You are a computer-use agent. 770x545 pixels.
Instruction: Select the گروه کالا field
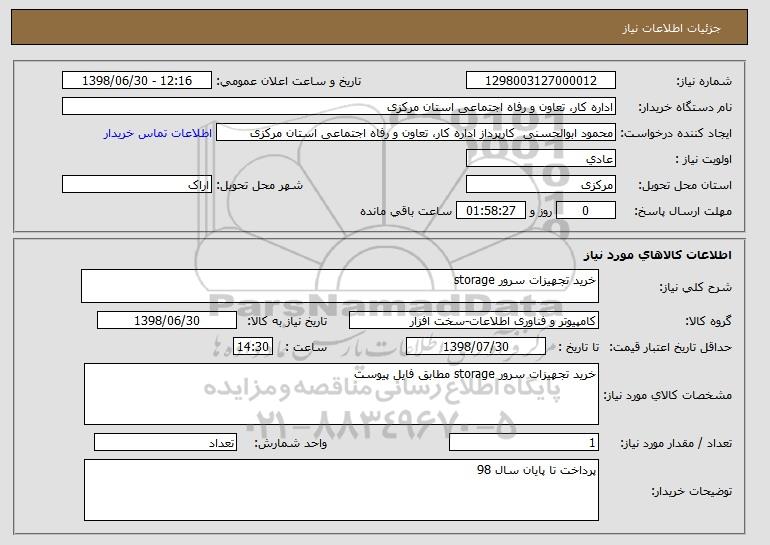pyautogui.click(x=474, y=321)
